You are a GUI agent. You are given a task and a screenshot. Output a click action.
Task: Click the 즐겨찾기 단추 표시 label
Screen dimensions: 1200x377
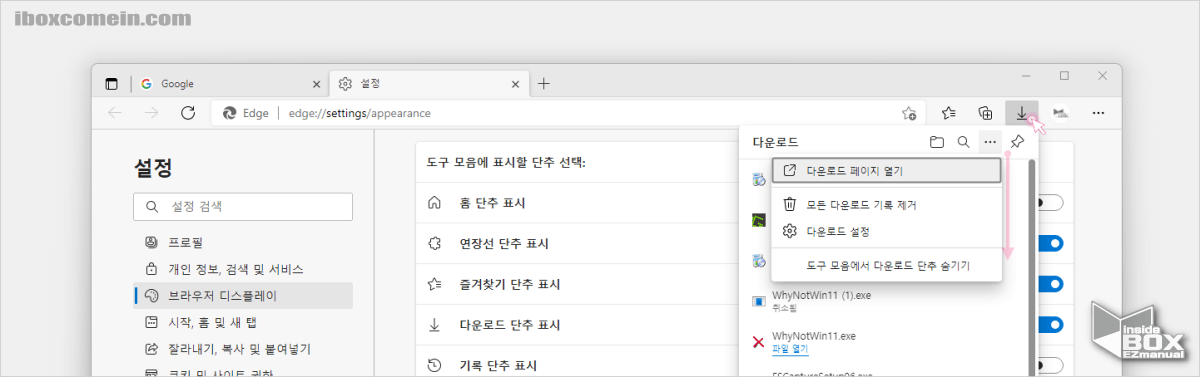[x=511, y=284]
